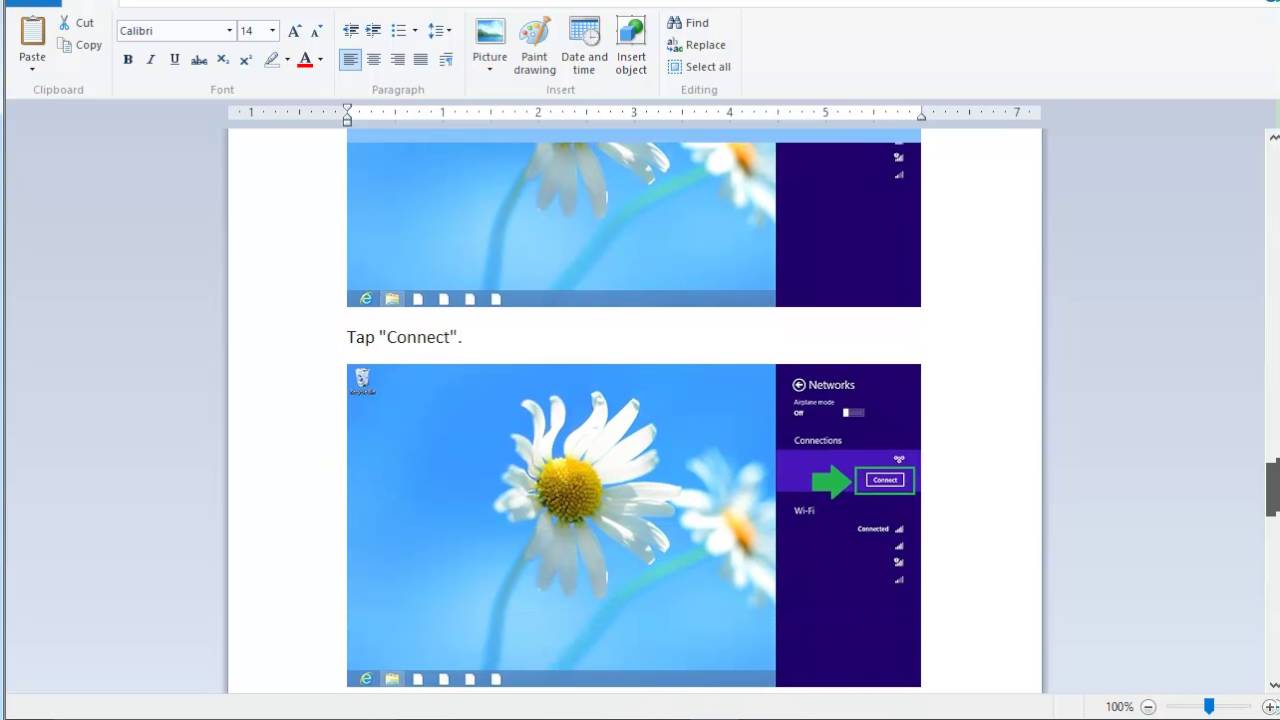The width and height of the screenshot is (1280, 720).
Task: Toggle italic formatting
Action: point(151,60)
